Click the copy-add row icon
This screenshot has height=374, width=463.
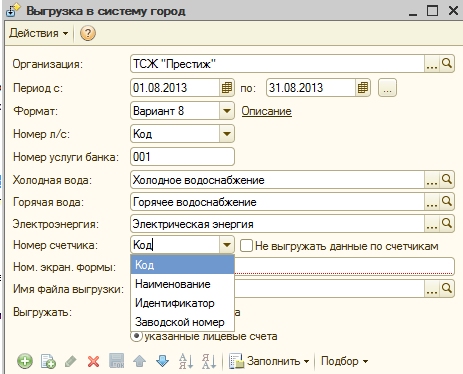(48, 361)
